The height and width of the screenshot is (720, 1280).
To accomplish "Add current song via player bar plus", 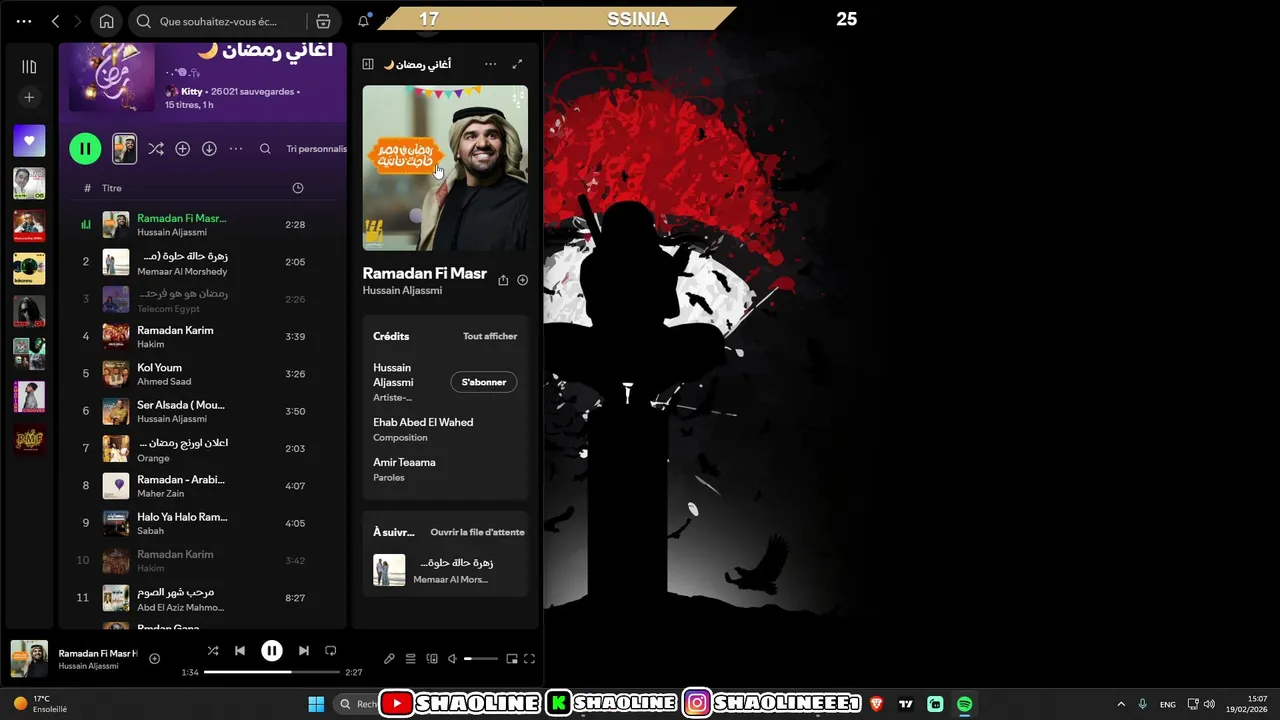I will pyautogui.click(x=154, y=658).
